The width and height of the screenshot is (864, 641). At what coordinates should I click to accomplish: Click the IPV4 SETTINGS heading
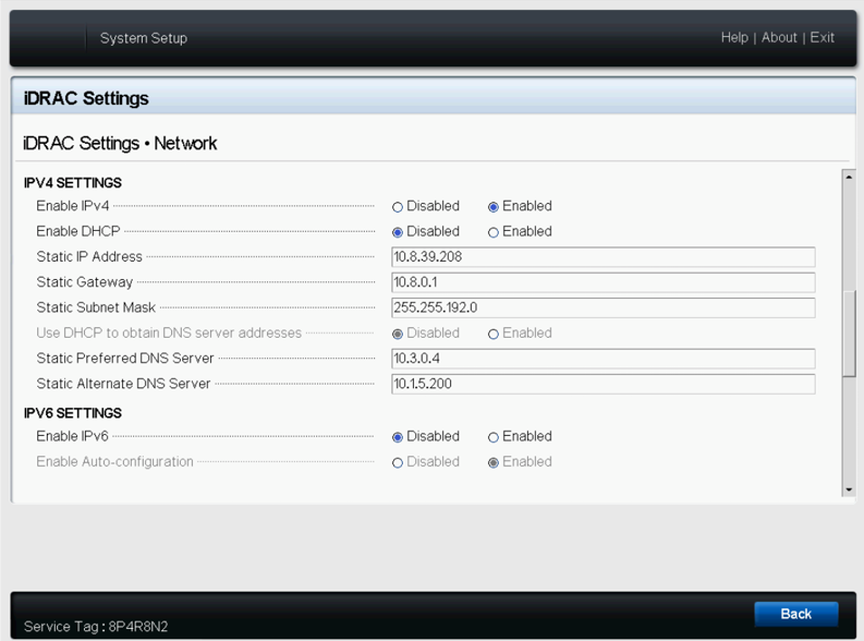pos(73,183)
